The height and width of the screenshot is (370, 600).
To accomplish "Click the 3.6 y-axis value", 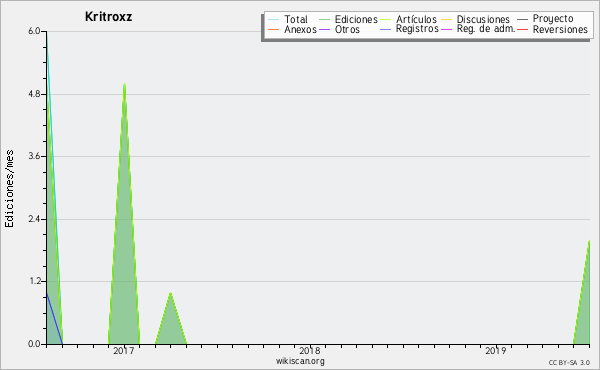I will pyautogui.click(x=34, y=156).
